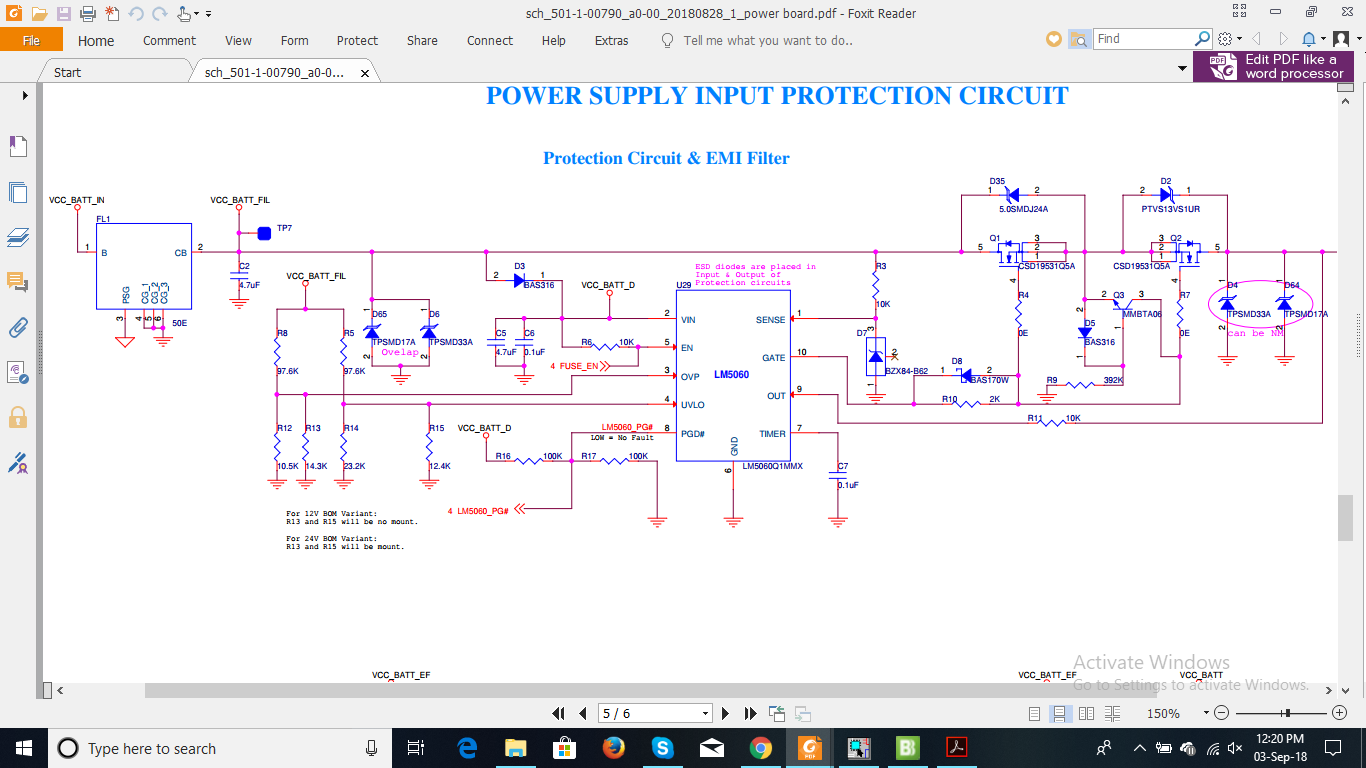Screen dimensions: 1366x768
Task: Print the PDF with the printer icon
Action: pyautogui.click(x=87, y=14)
